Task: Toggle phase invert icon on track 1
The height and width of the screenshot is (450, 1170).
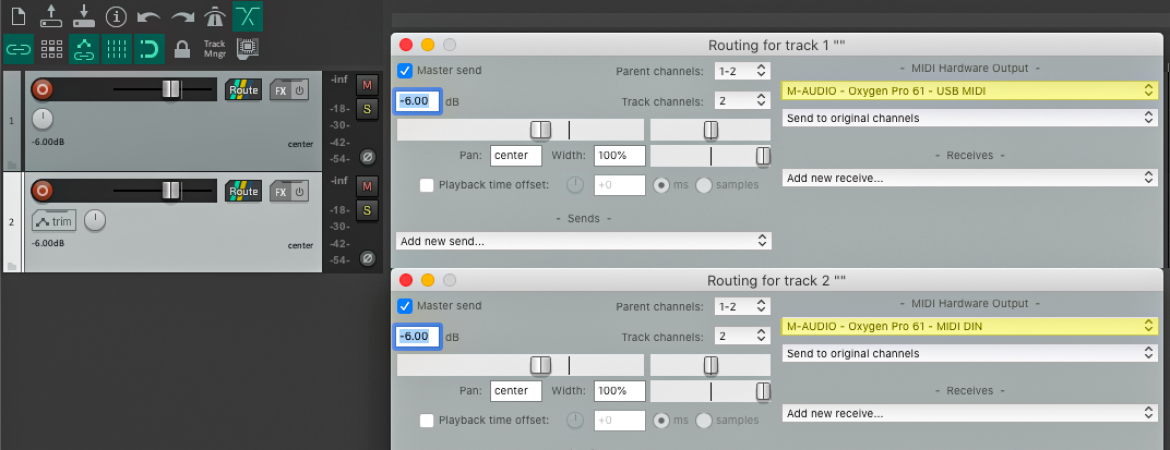Action: (x=366, y=157)
